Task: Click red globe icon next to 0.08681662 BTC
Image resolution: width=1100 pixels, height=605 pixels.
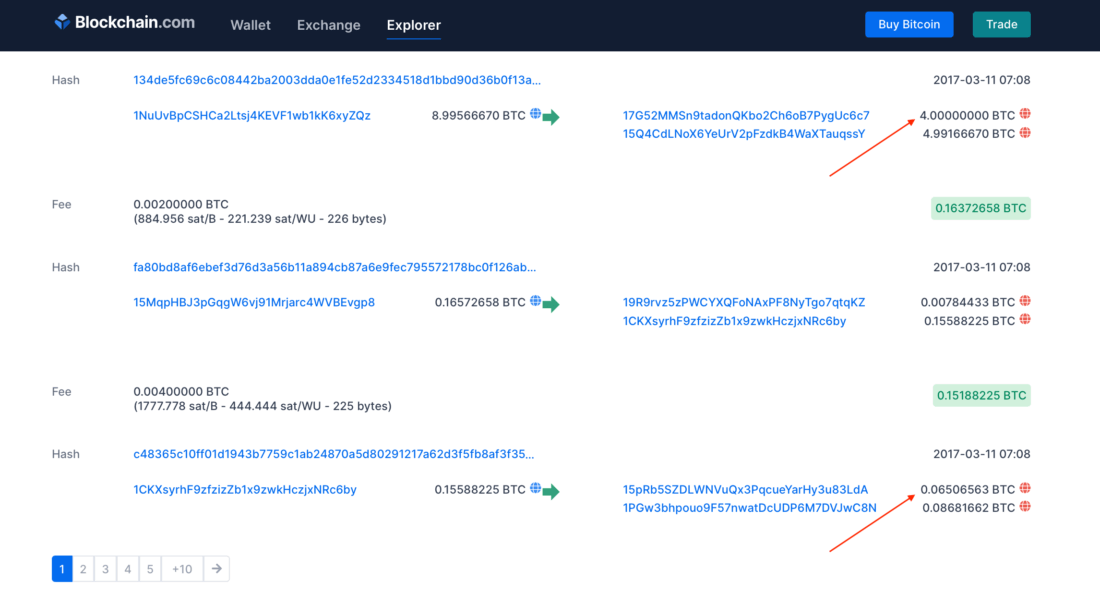Action: tap(1025, 507)
